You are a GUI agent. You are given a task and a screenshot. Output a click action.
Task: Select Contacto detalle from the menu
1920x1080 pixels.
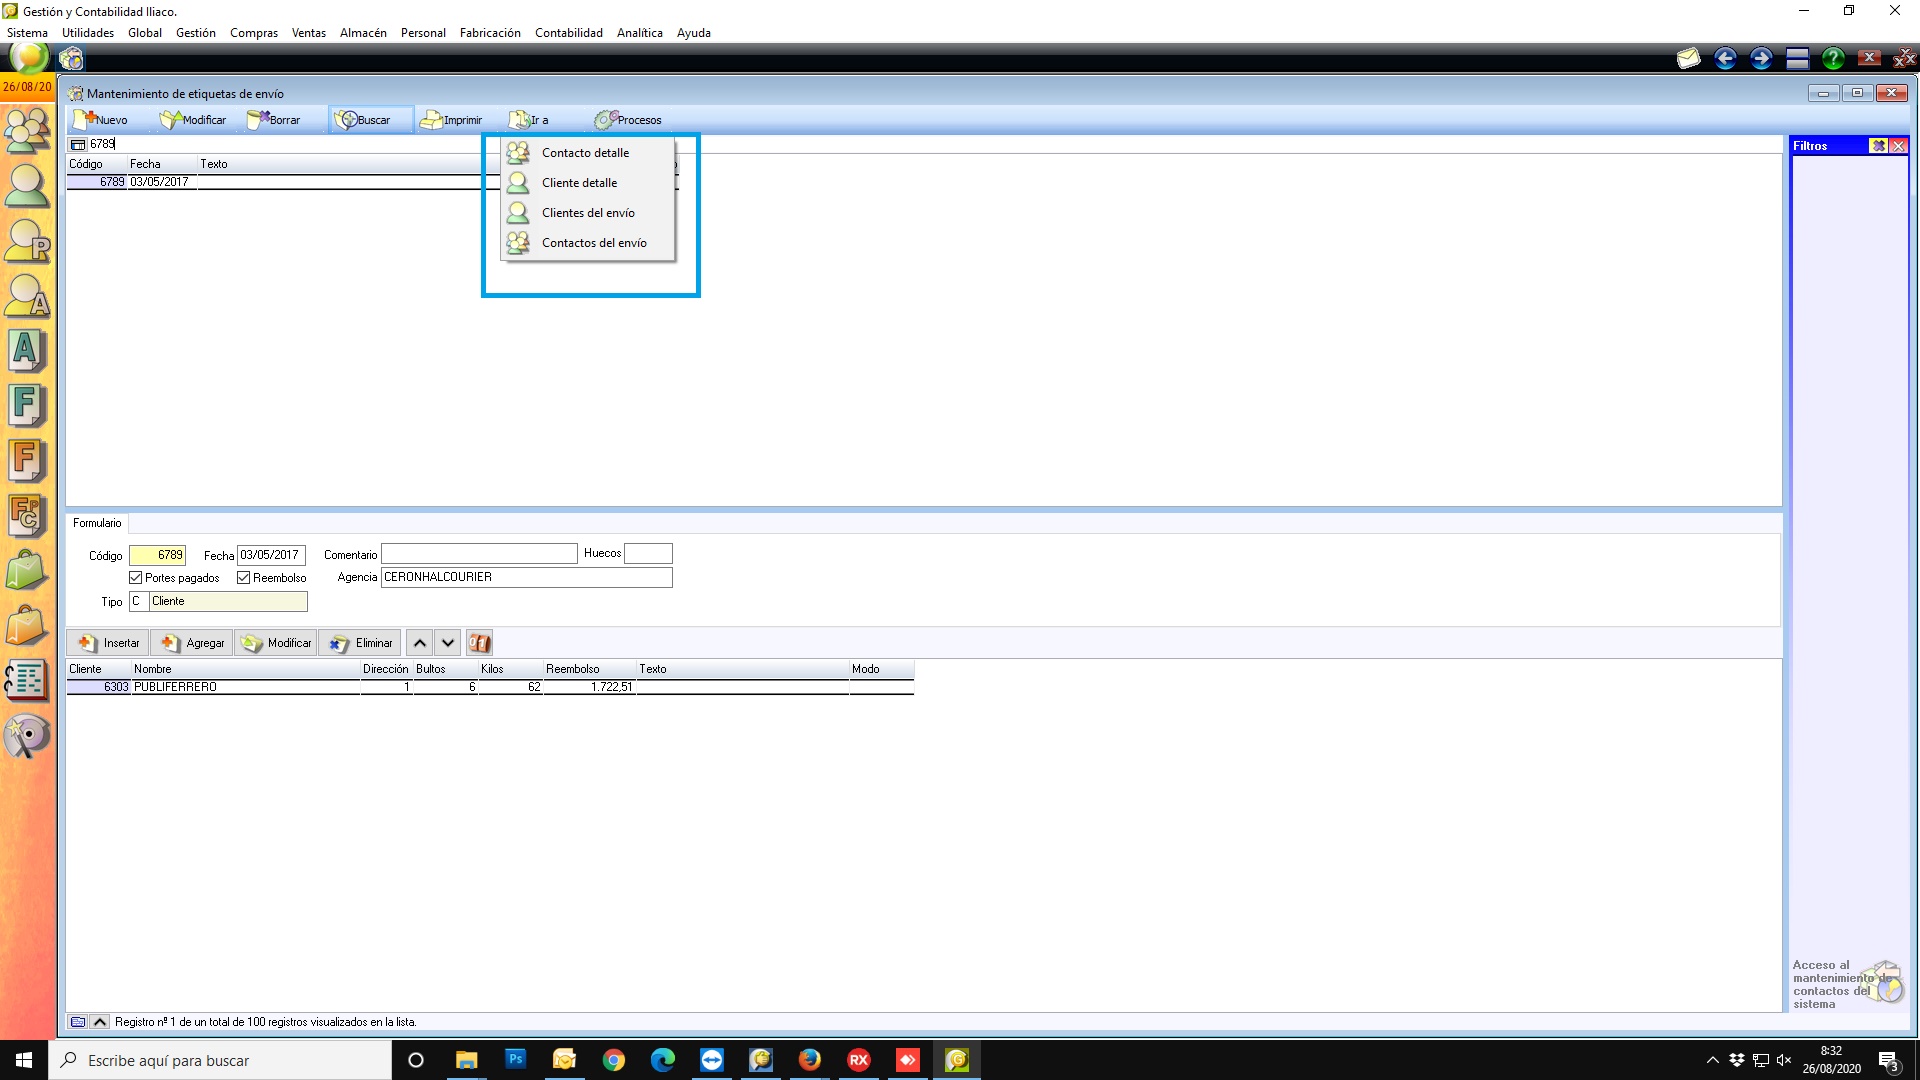[588, 153]
